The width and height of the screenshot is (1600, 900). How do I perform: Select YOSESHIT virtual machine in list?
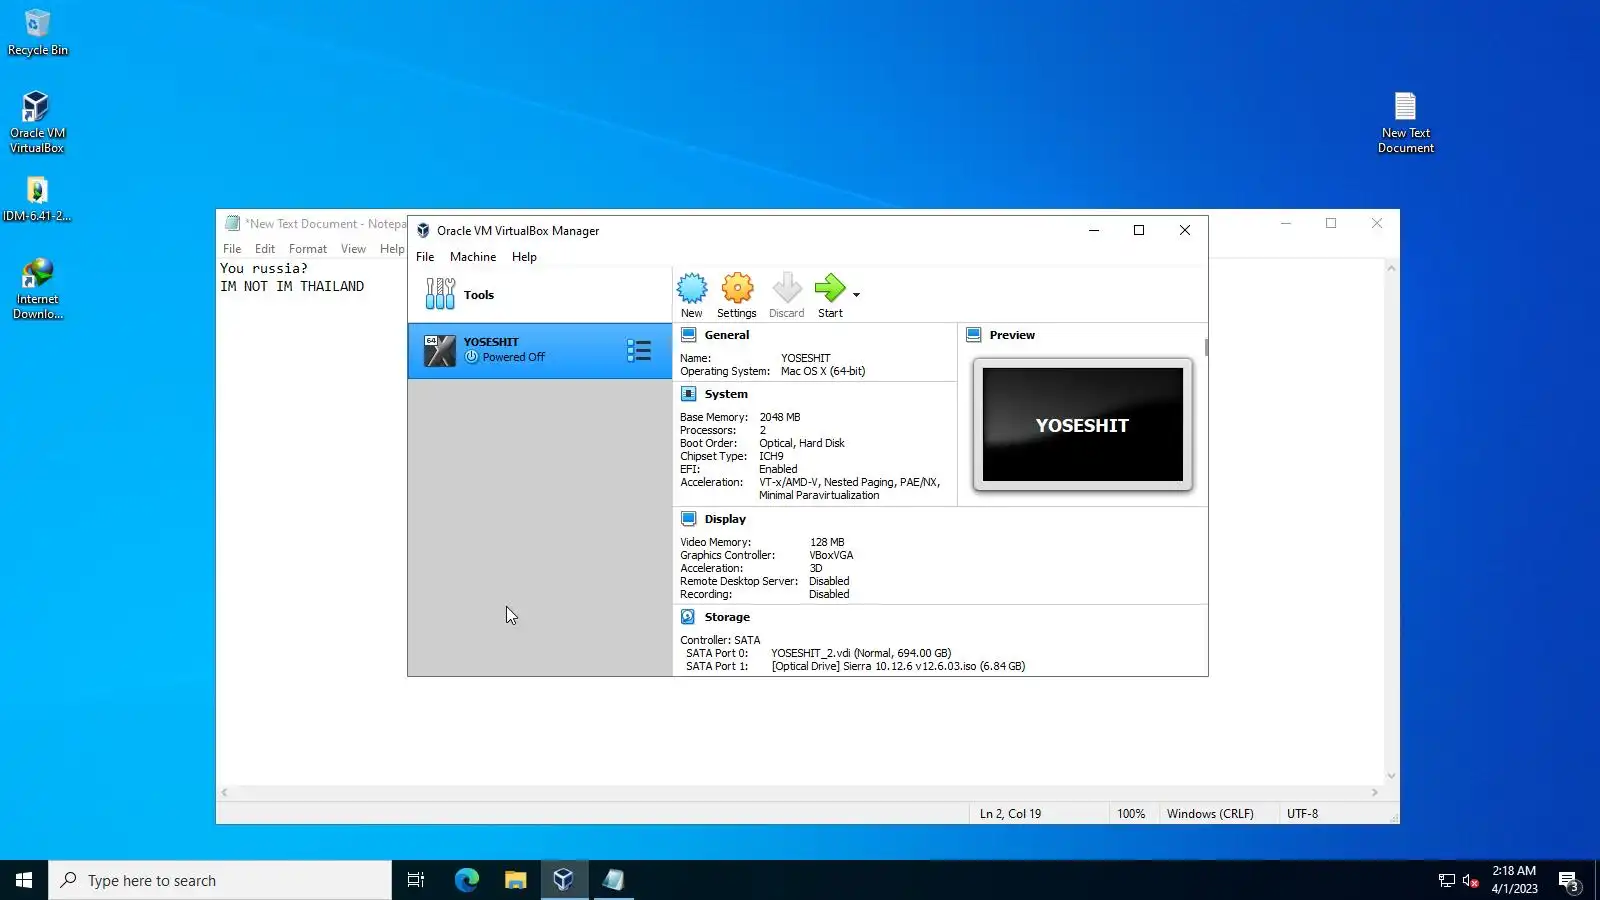tap(540, 350)
